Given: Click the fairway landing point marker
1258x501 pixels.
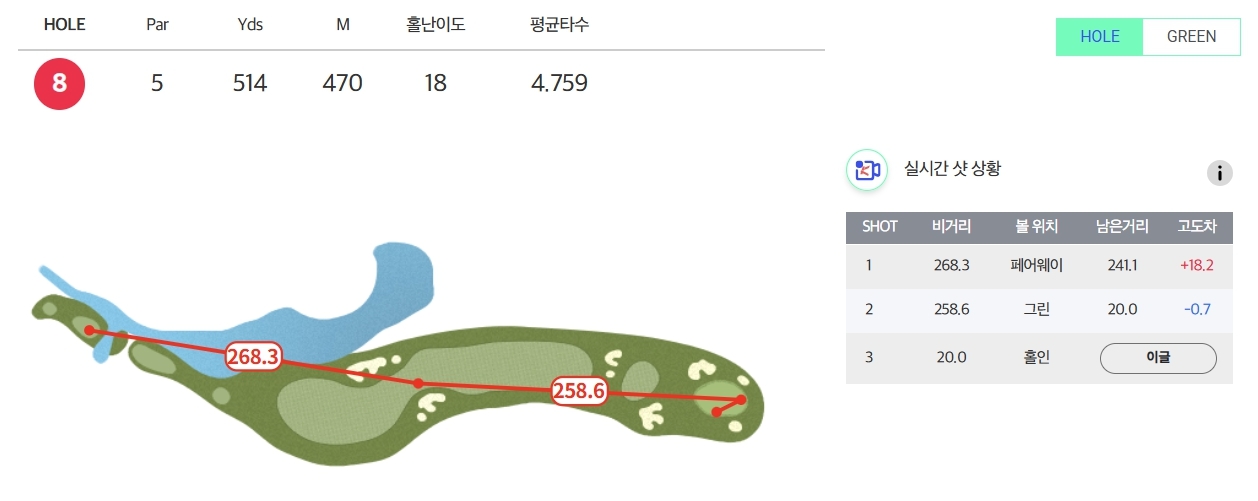Looking at the screenshot, I should coord(418,383).
